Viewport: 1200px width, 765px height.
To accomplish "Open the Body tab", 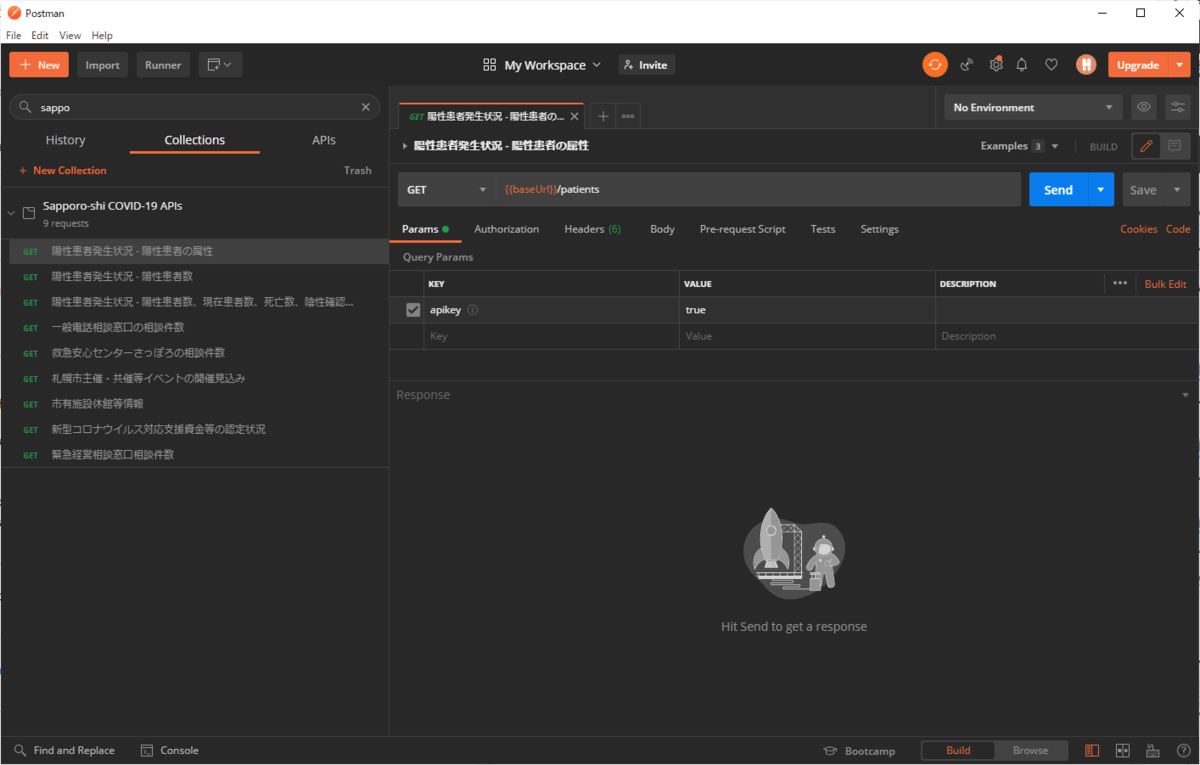I will click(662, 229).
